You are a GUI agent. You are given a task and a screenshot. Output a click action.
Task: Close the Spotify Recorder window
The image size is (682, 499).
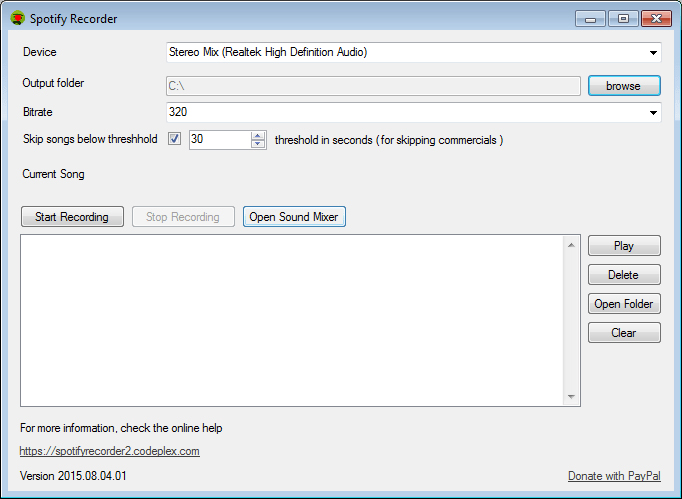click(x=656, y=19)
